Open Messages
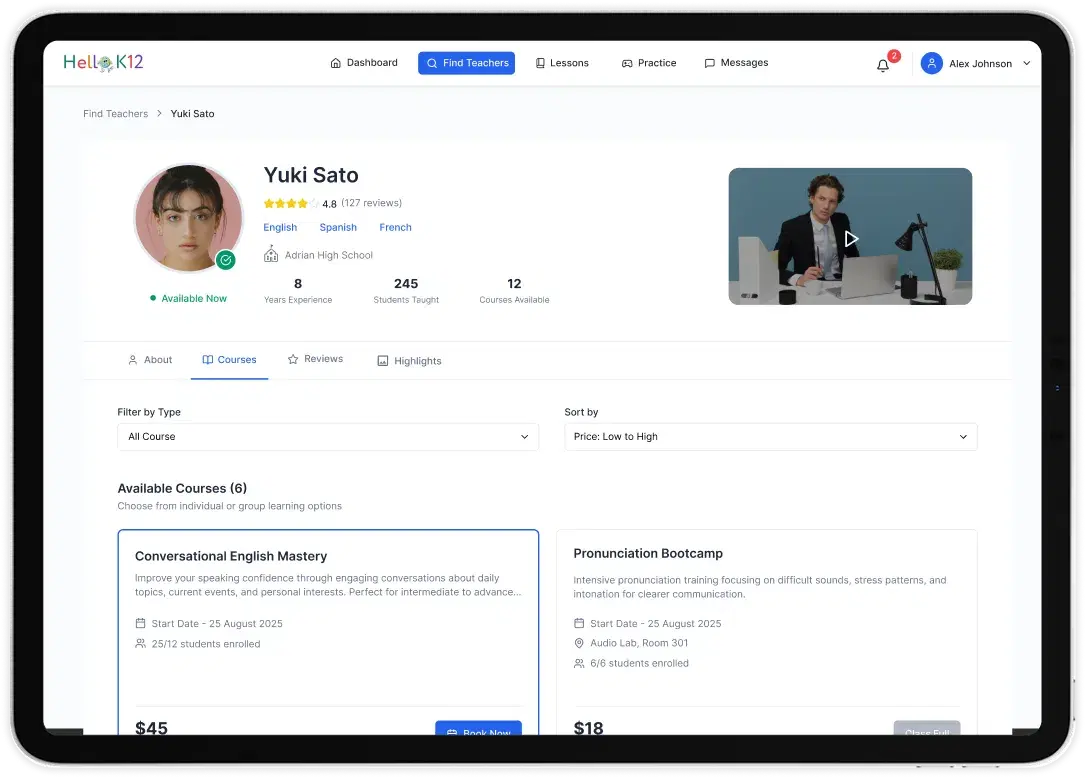 coord(736,63)
